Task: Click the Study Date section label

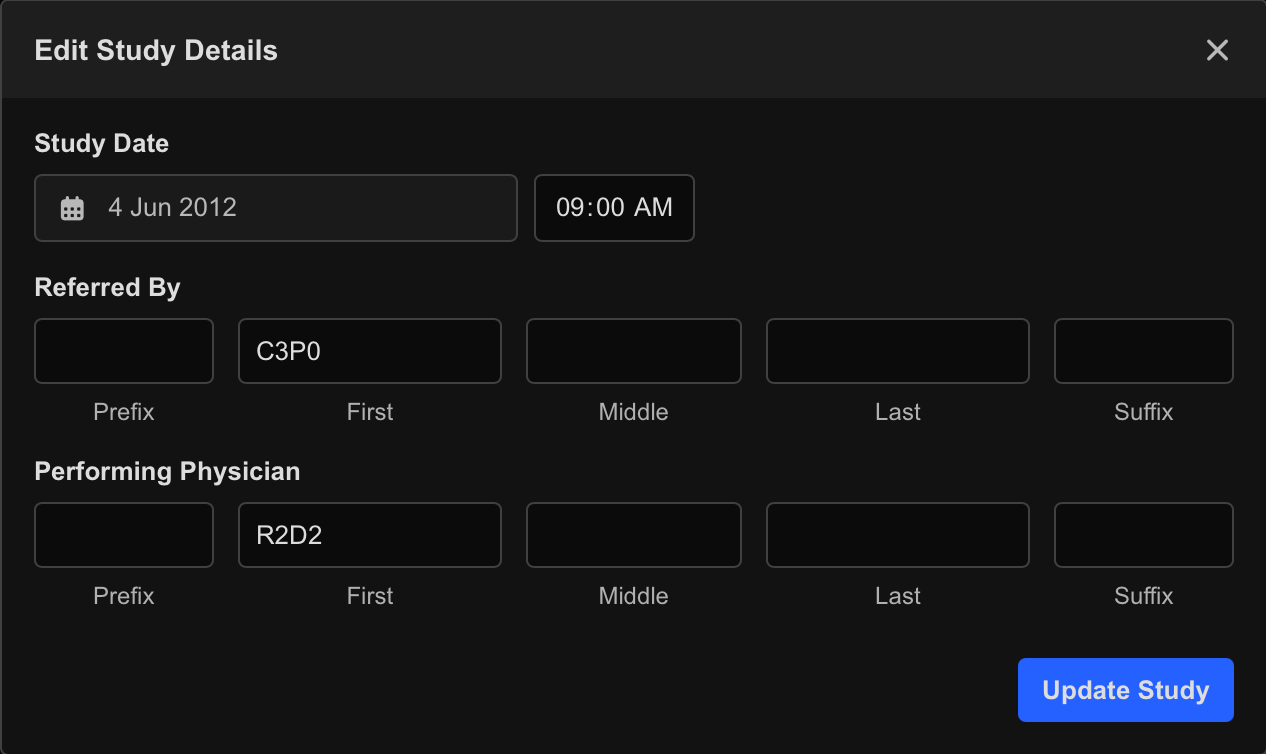Action: point(101,144)
